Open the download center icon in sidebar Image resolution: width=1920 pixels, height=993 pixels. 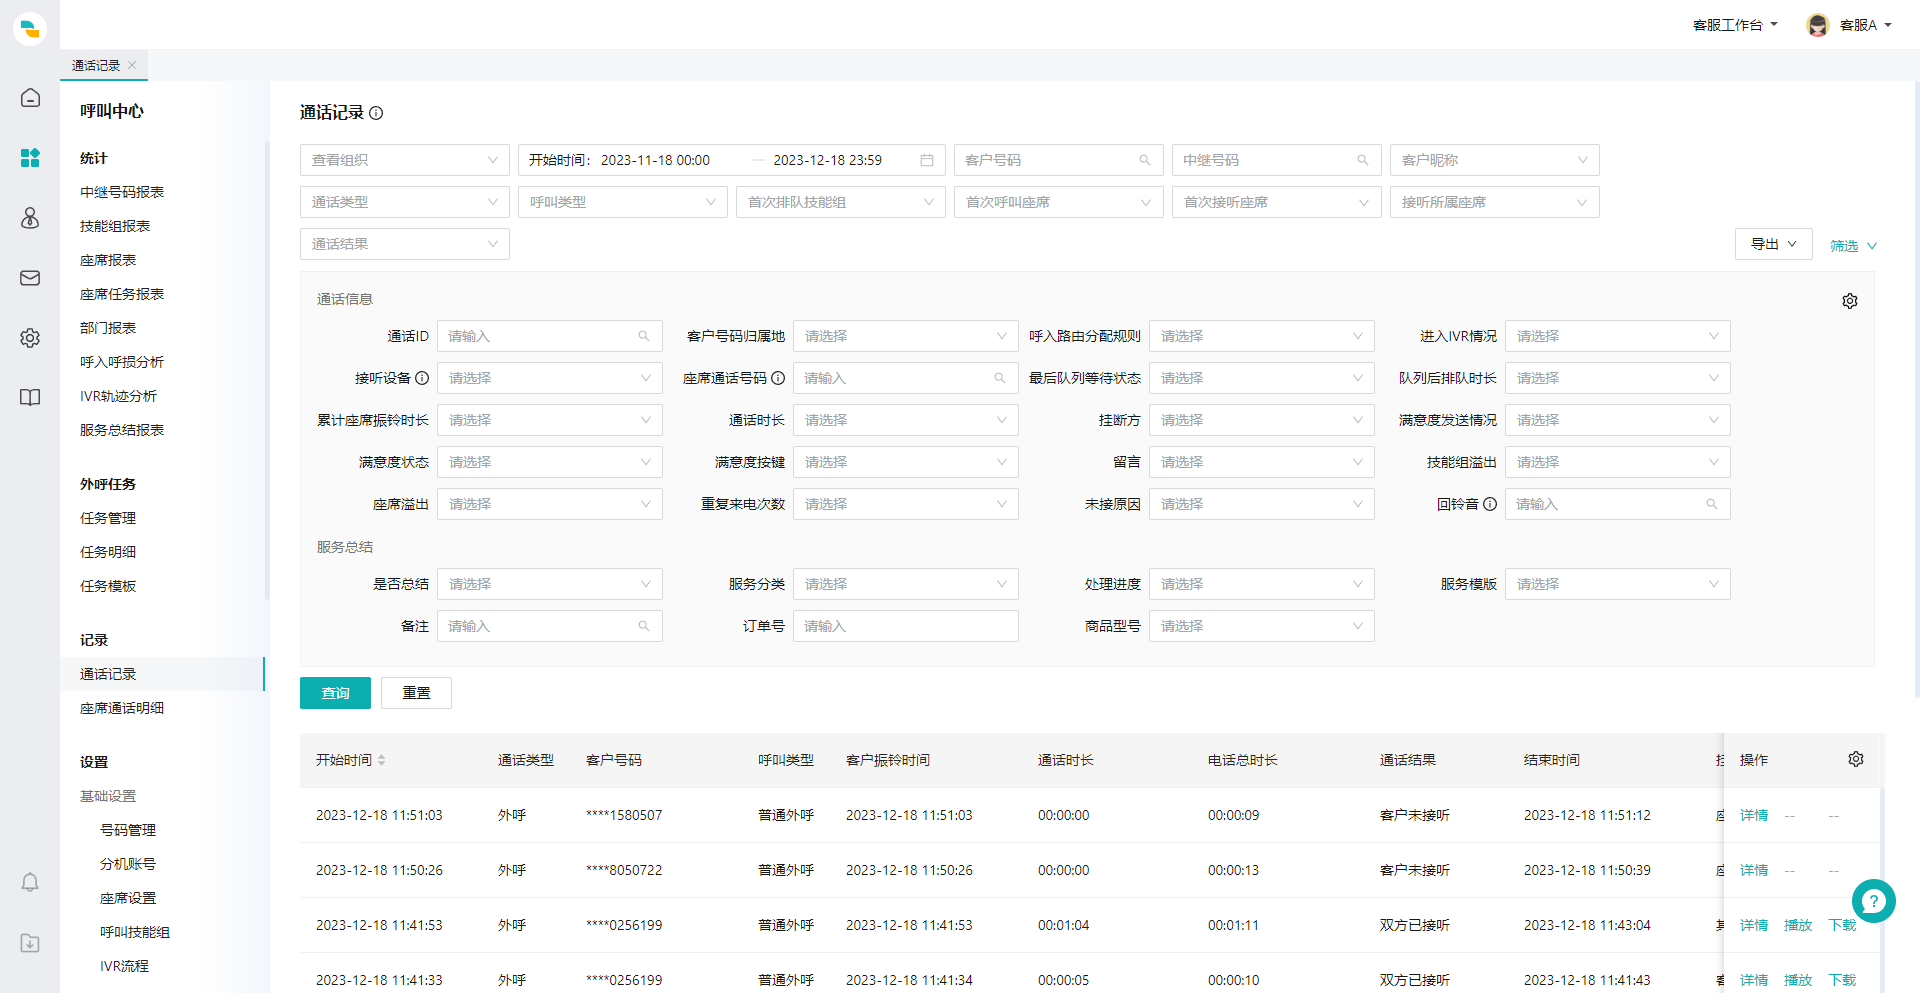pos(30,943)
